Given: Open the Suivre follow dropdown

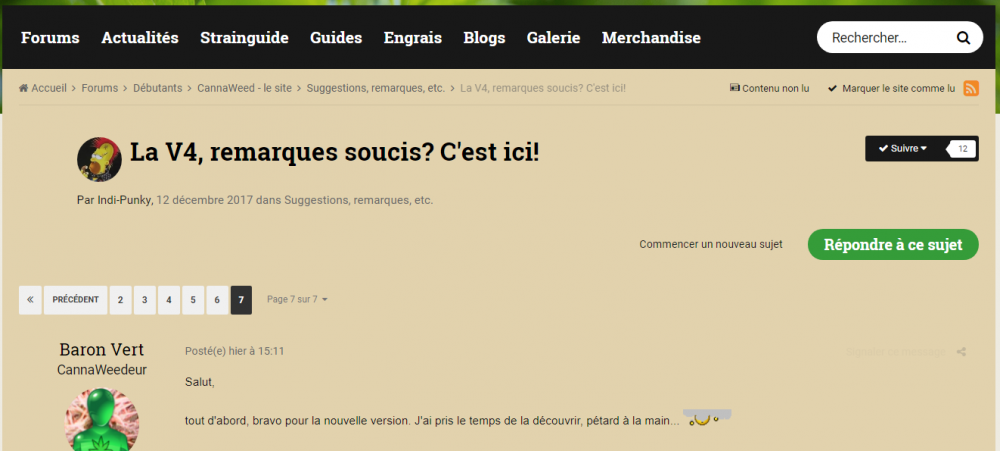Looking at the screenshot, I should (902, 149).
